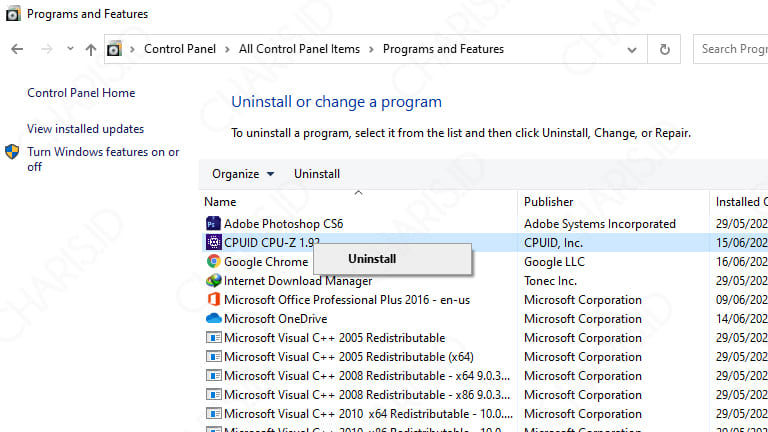
Task: Click icon of Visual C++ 2008 x64 entry
Action: click(213, 376)
